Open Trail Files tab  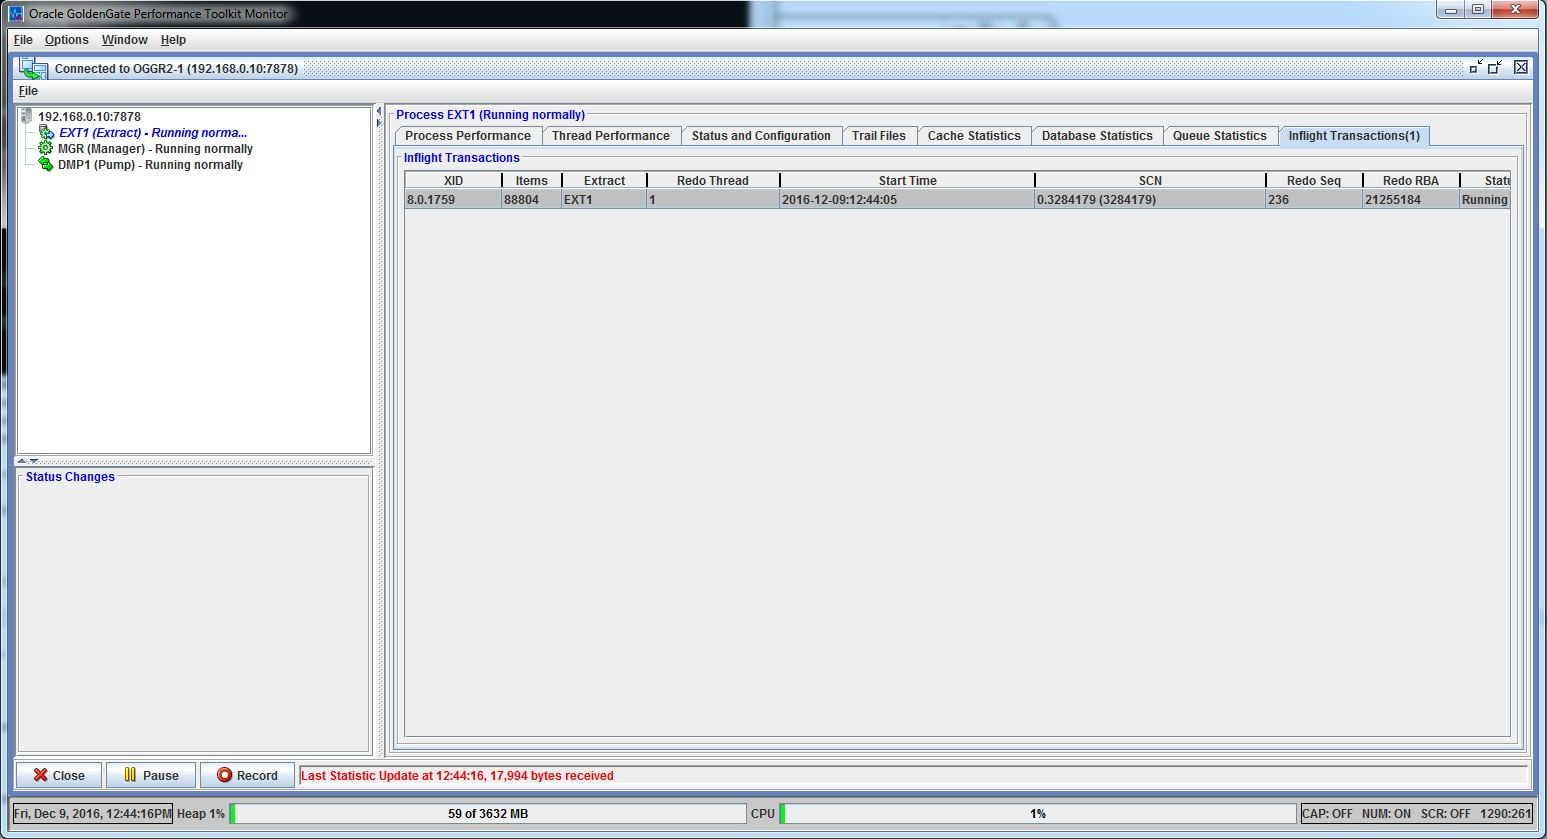pyautogui.click(x=879, y=136)
